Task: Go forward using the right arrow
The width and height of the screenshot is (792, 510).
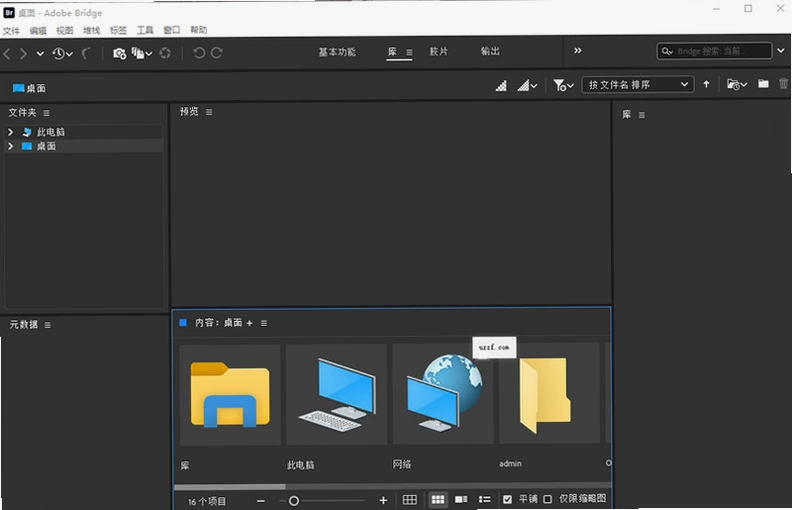Action: tap(23, 53)
